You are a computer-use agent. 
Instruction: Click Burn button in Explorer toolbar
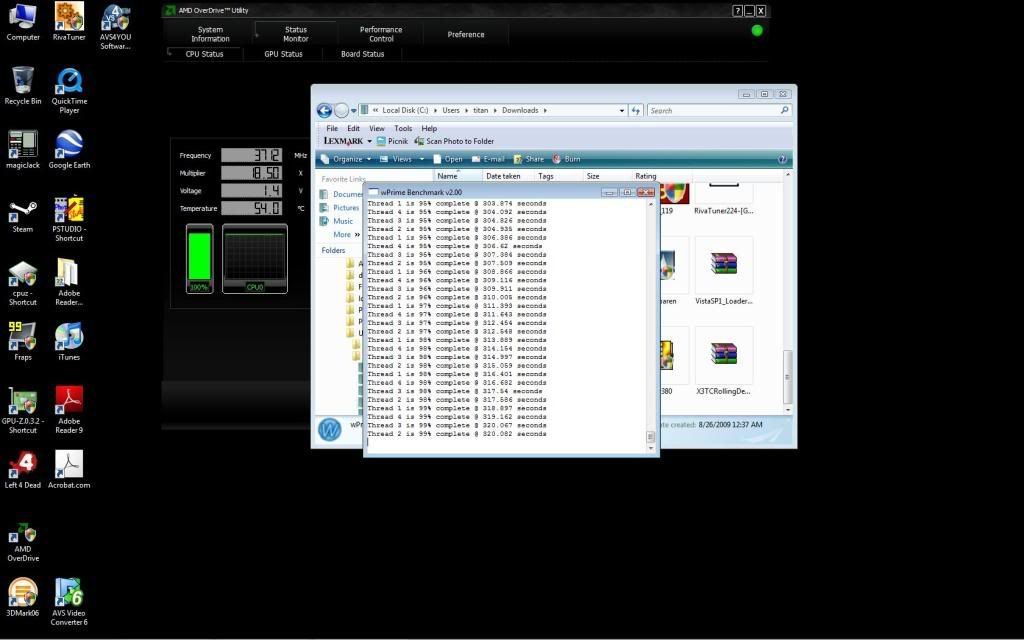pos(566,159)
